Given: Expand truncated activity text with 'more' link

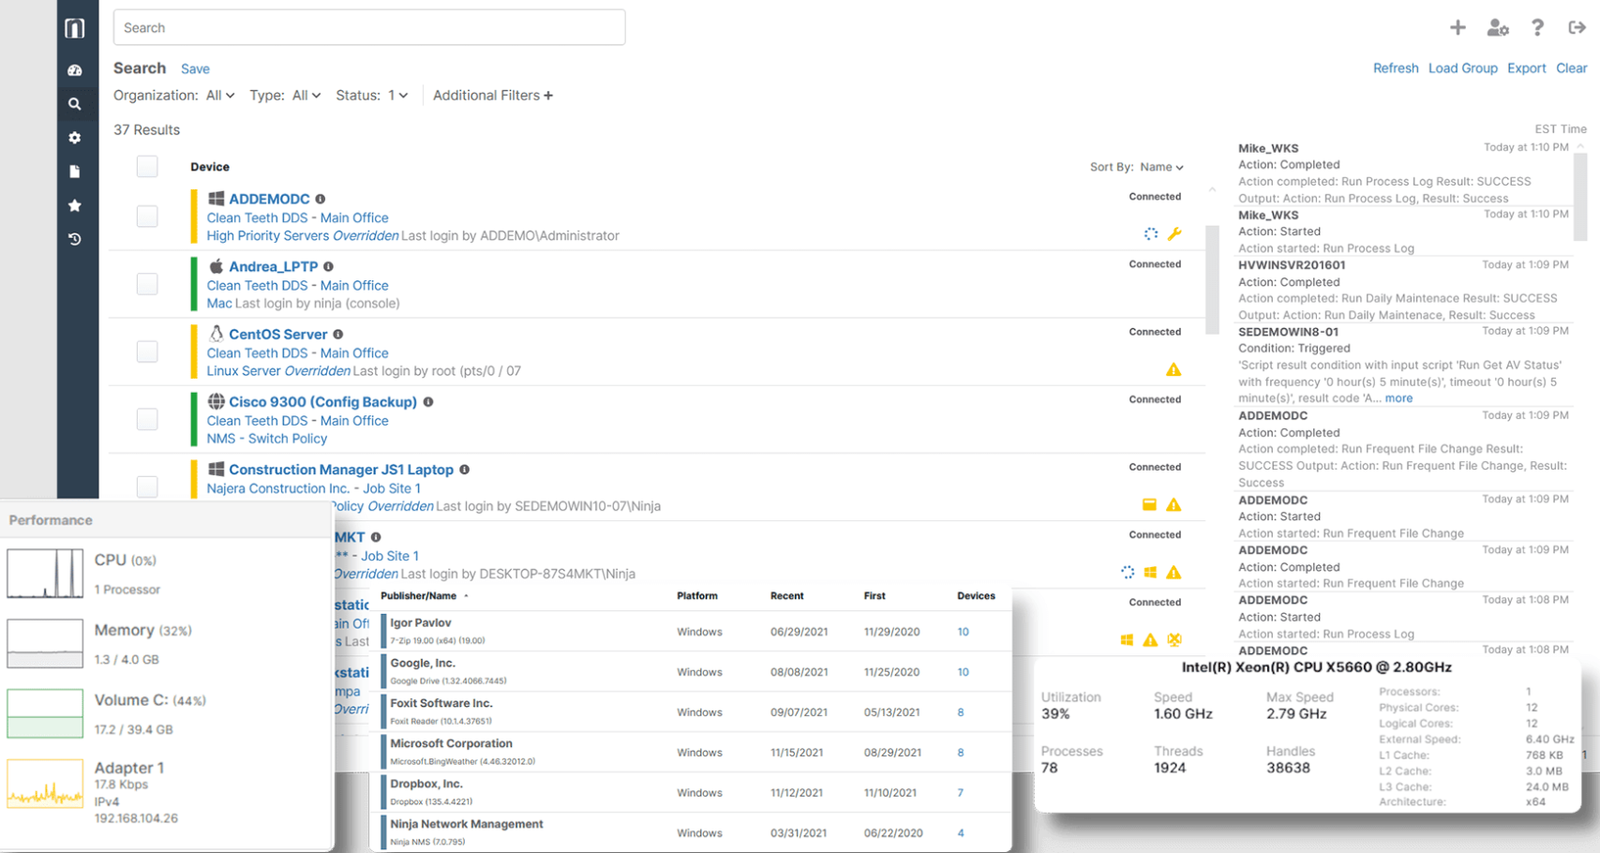Looking at the screenshot, I should 1399,398.
